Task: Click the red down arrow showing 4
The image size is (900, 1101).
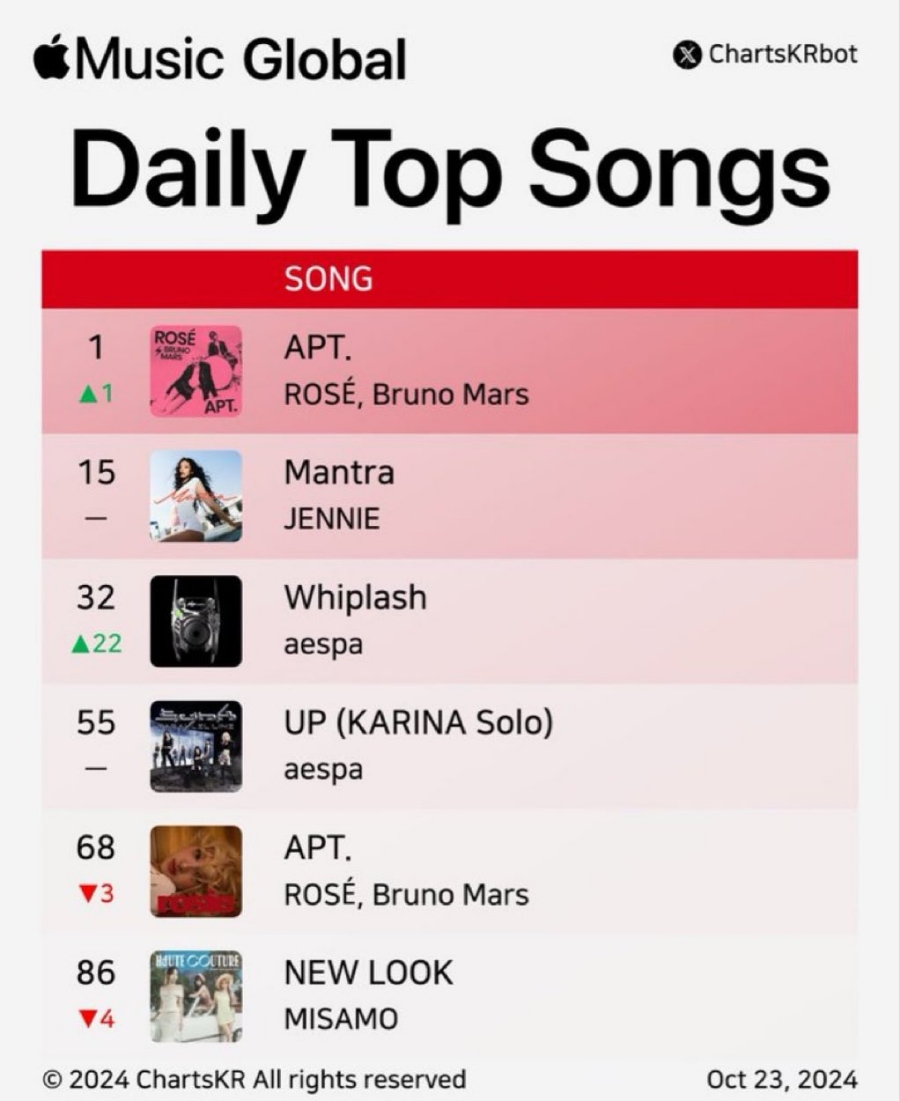Action: point(87,1019)
